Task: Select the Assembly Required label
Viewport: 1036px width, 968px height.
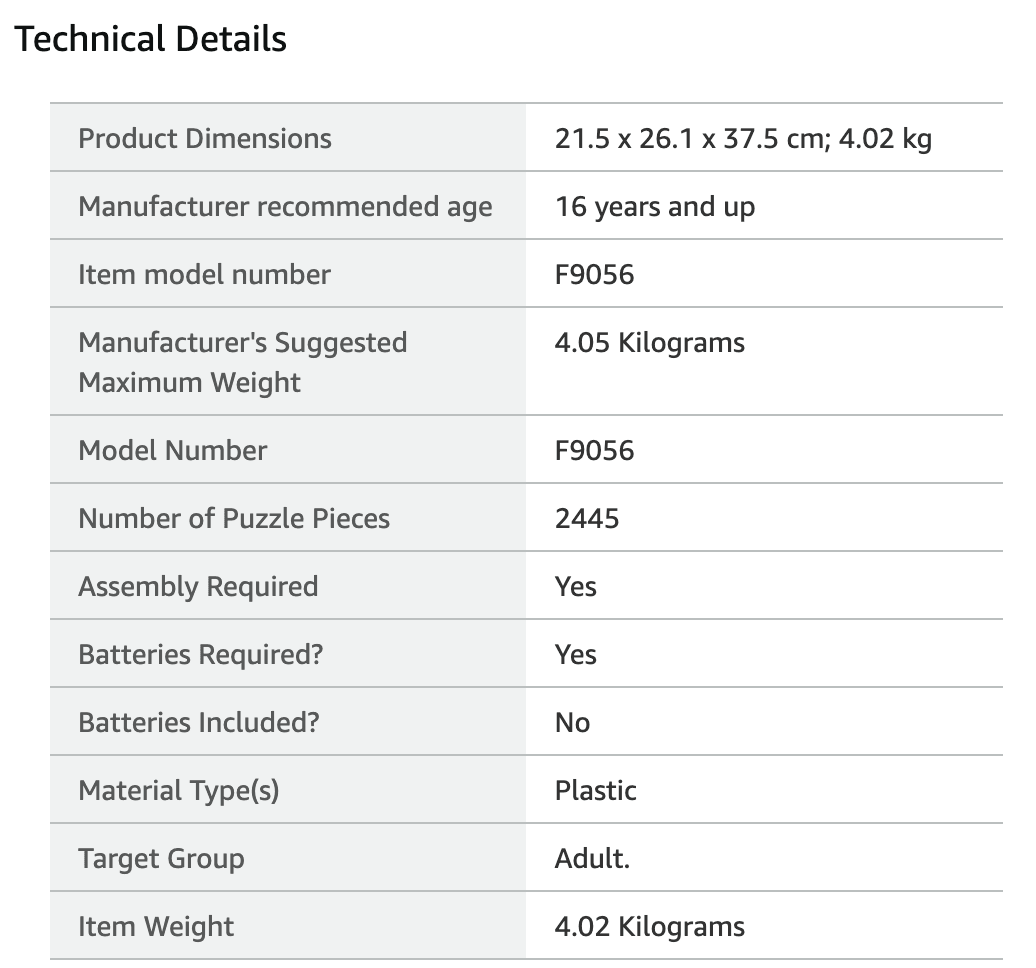Action: [198, 587]
